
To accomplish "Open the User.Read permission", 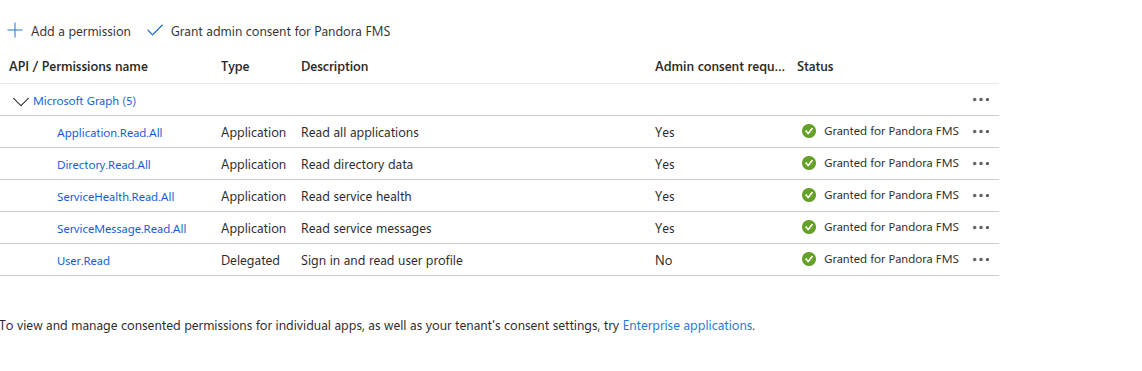I will pos(84,260).
